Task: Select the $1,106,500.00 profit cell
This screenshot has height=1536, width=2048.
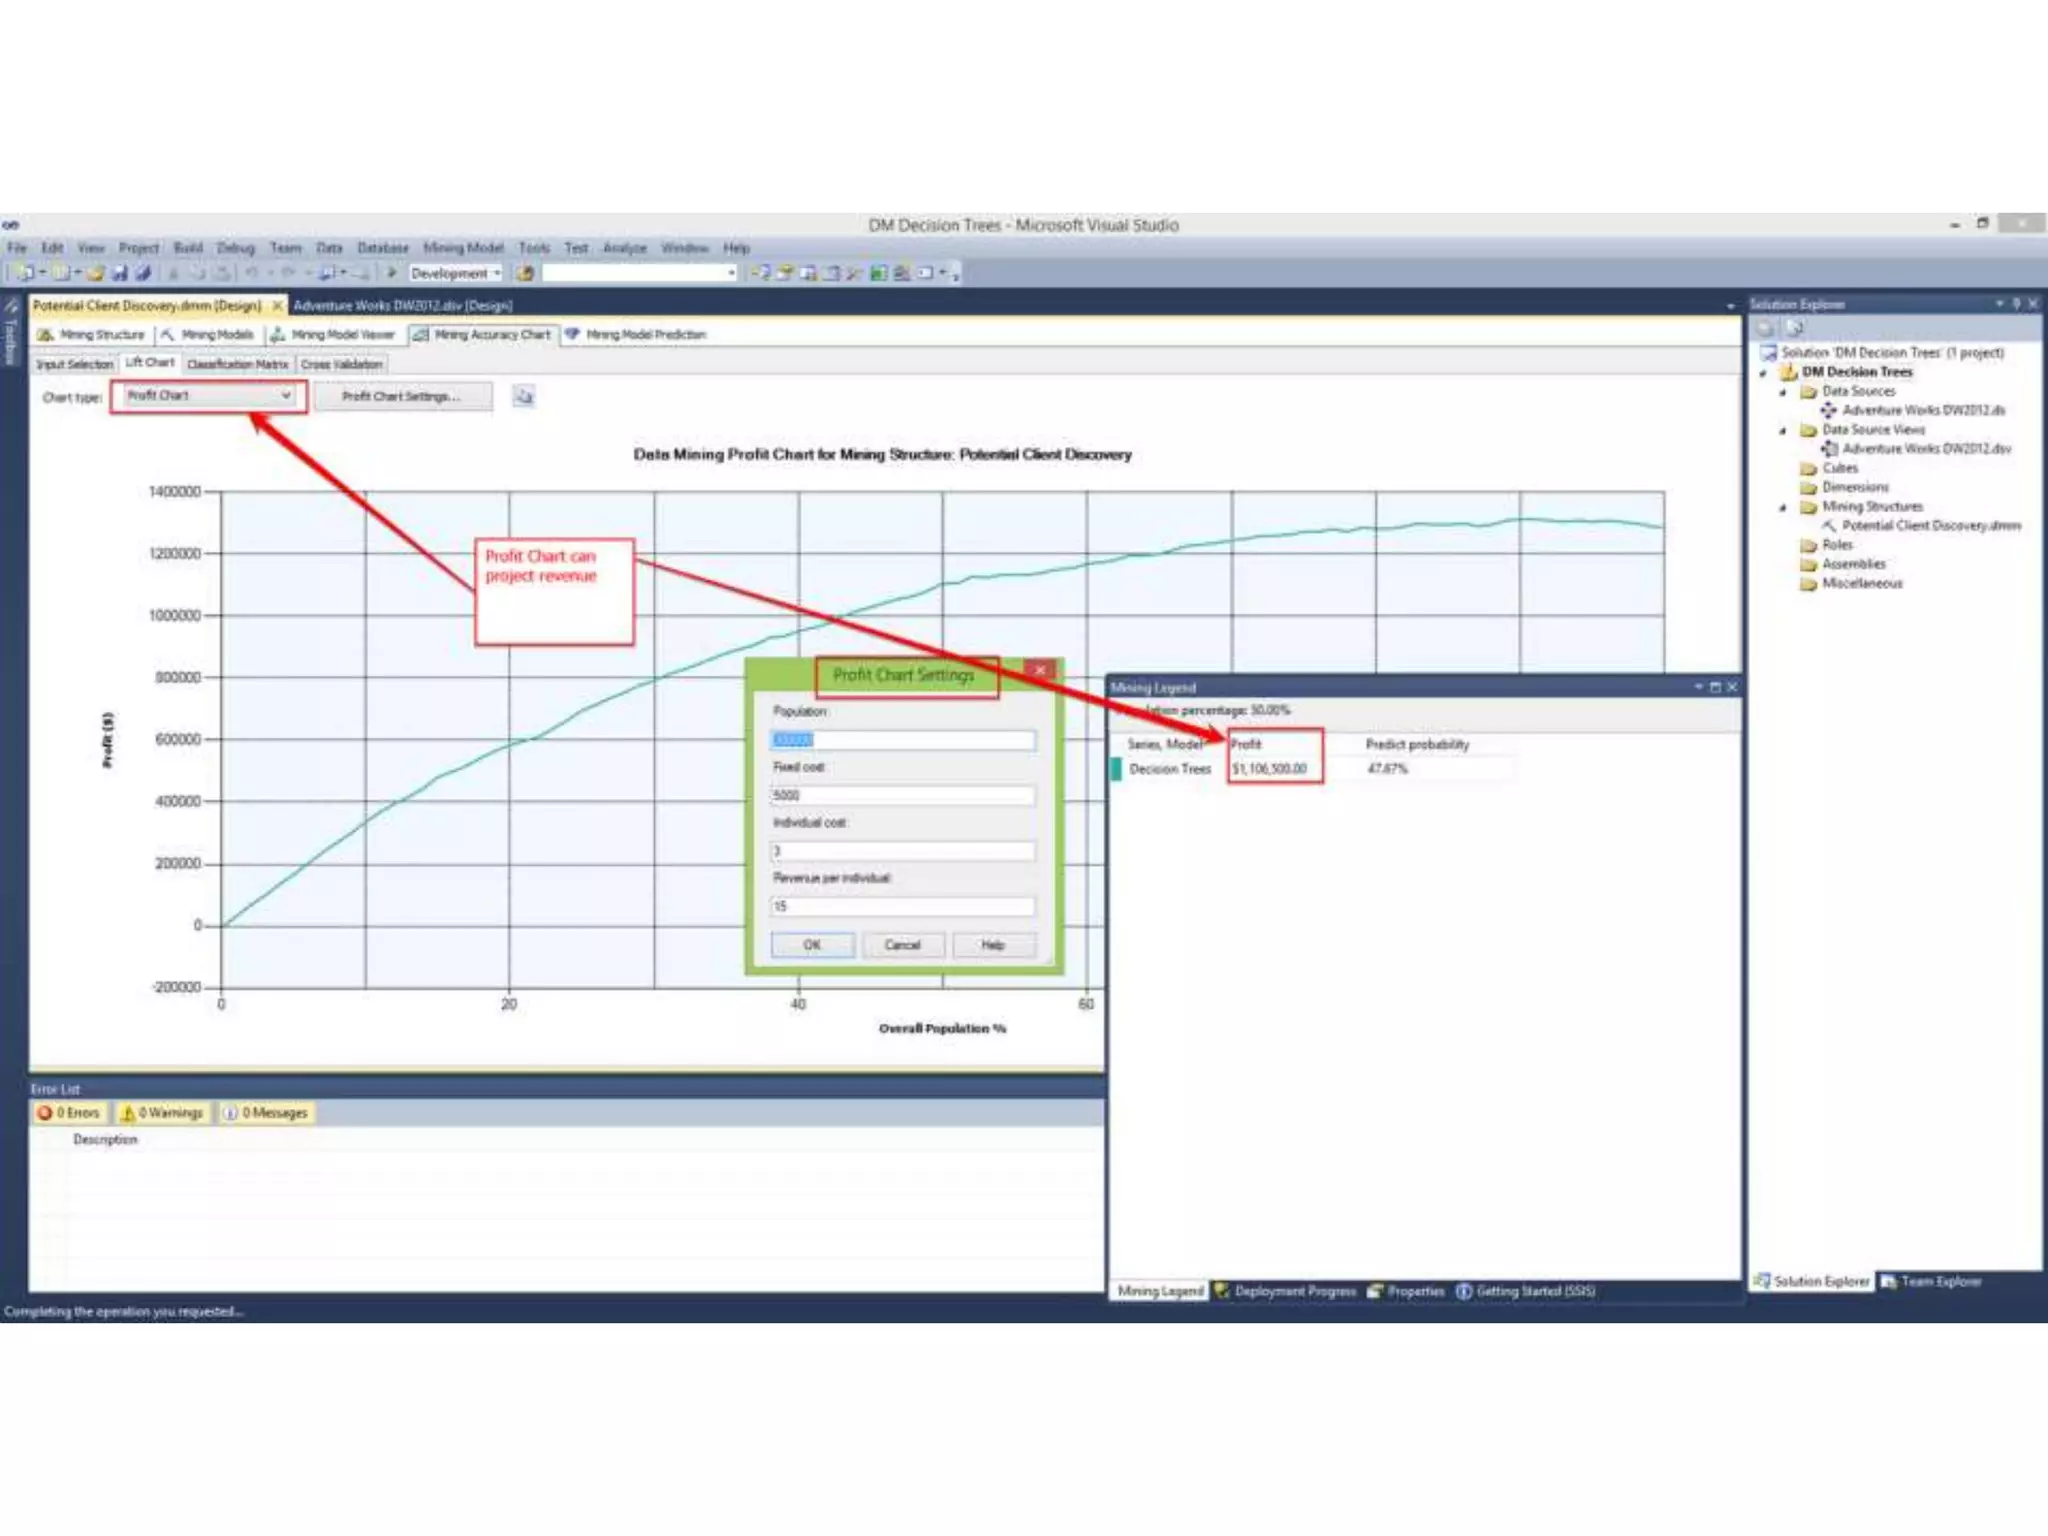Action: point(1270,769)
